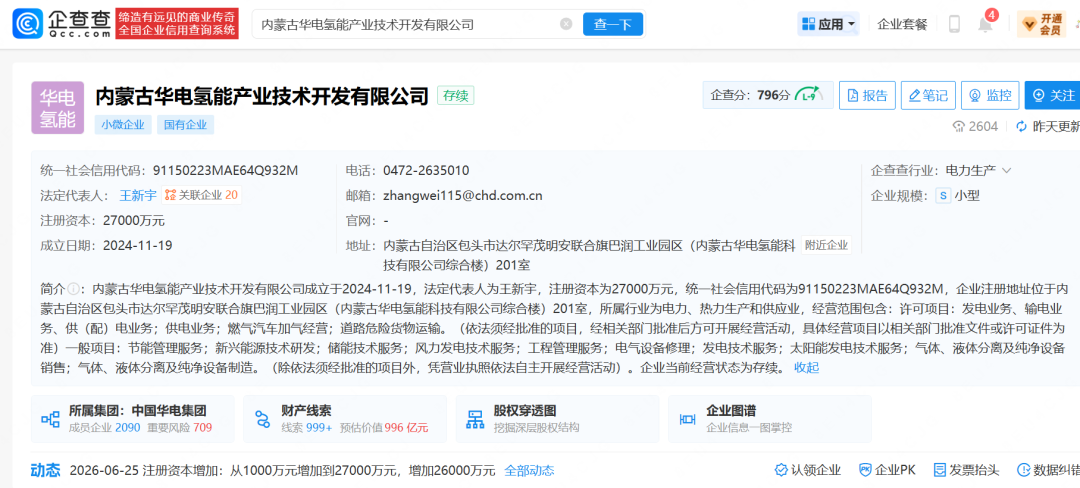The height and width of the screenshot is (488, 1080).
Task: Open 全部动态 all updates link
Action: tap(529, 471)
